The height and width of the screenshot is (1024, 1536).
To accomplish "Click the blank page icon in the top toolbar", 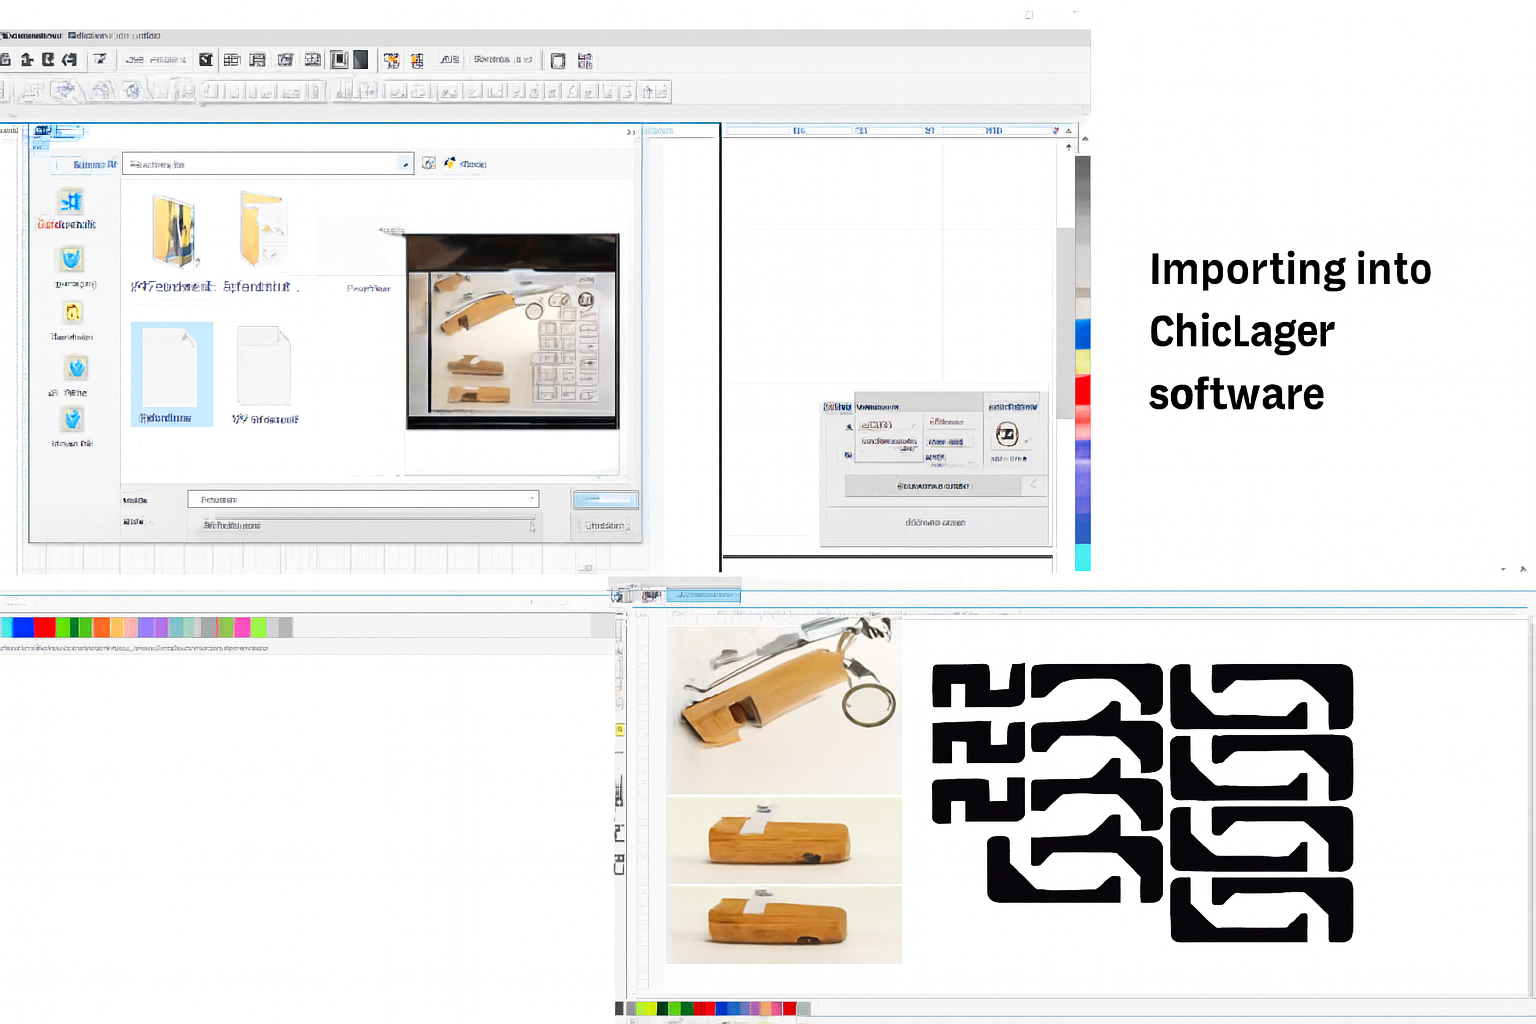I will pos(558,61).
